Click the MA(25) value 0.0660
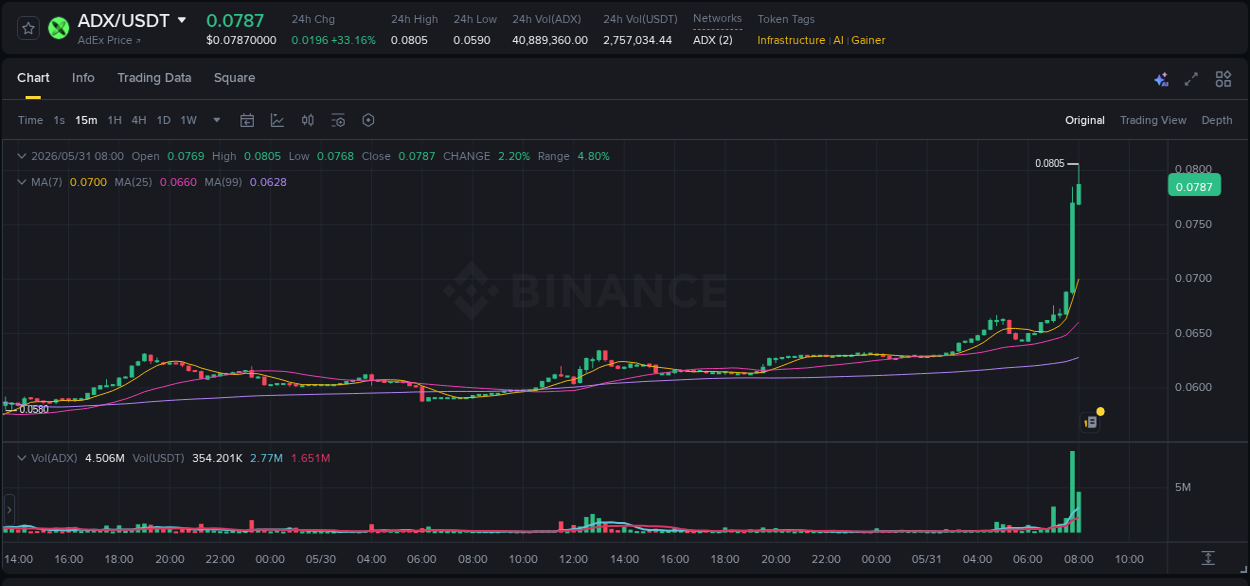The height and width of the screenshot is (586, 1250). pyautogui.click(x=178, y=182)
